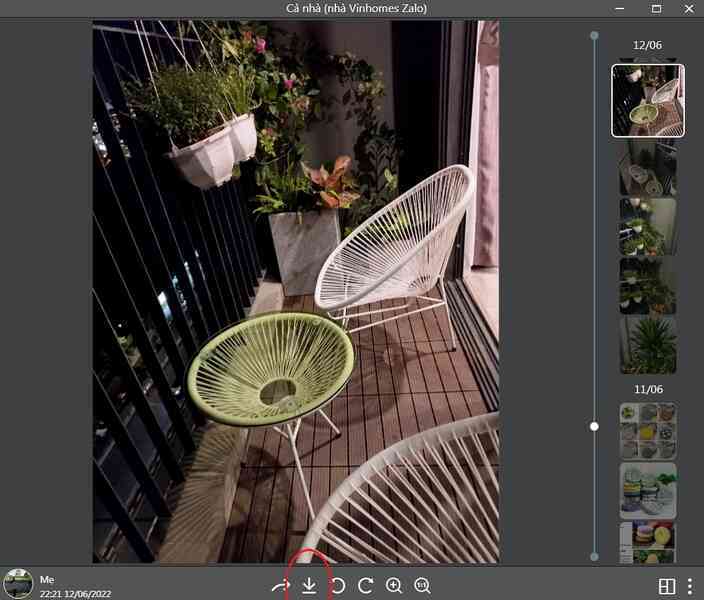
Task: Close the image viewer window
Action: click(x=689, y=9)
